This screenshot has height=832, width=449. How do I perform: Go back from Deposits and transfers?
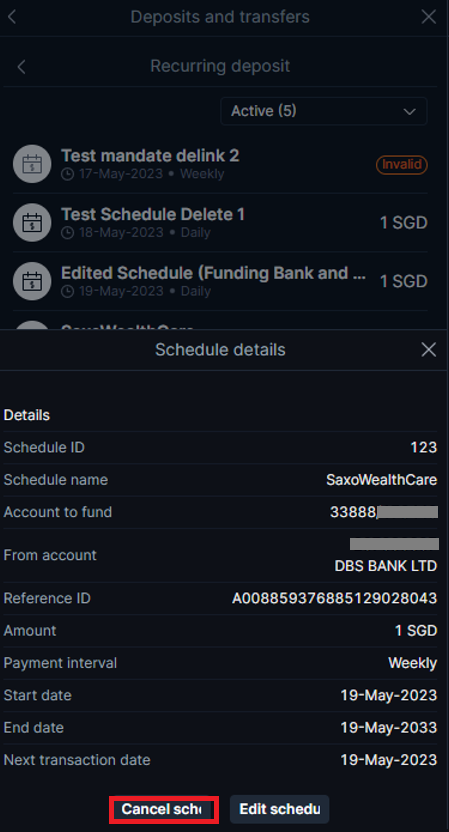[x=12, y=17]
